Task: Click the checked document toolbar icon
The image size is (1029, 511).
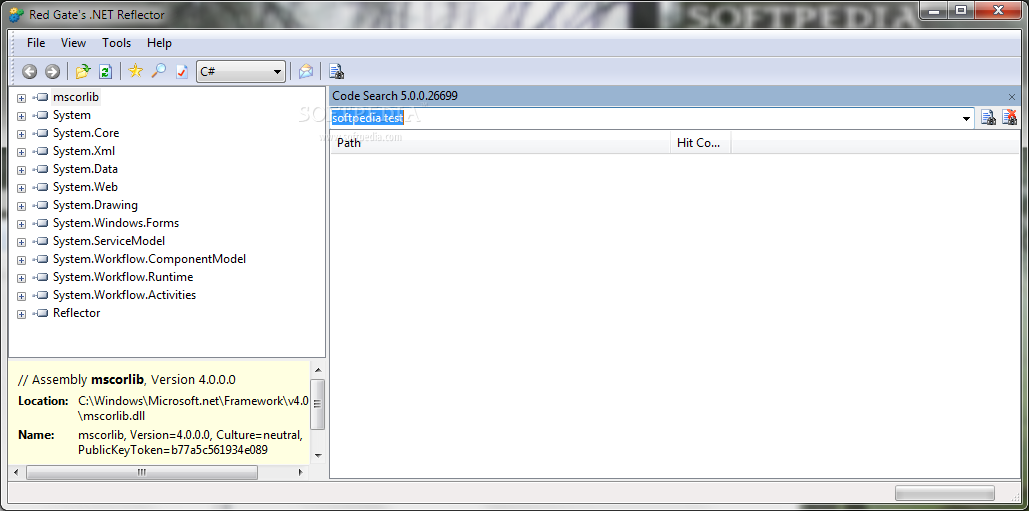Action: pos(182,72)
